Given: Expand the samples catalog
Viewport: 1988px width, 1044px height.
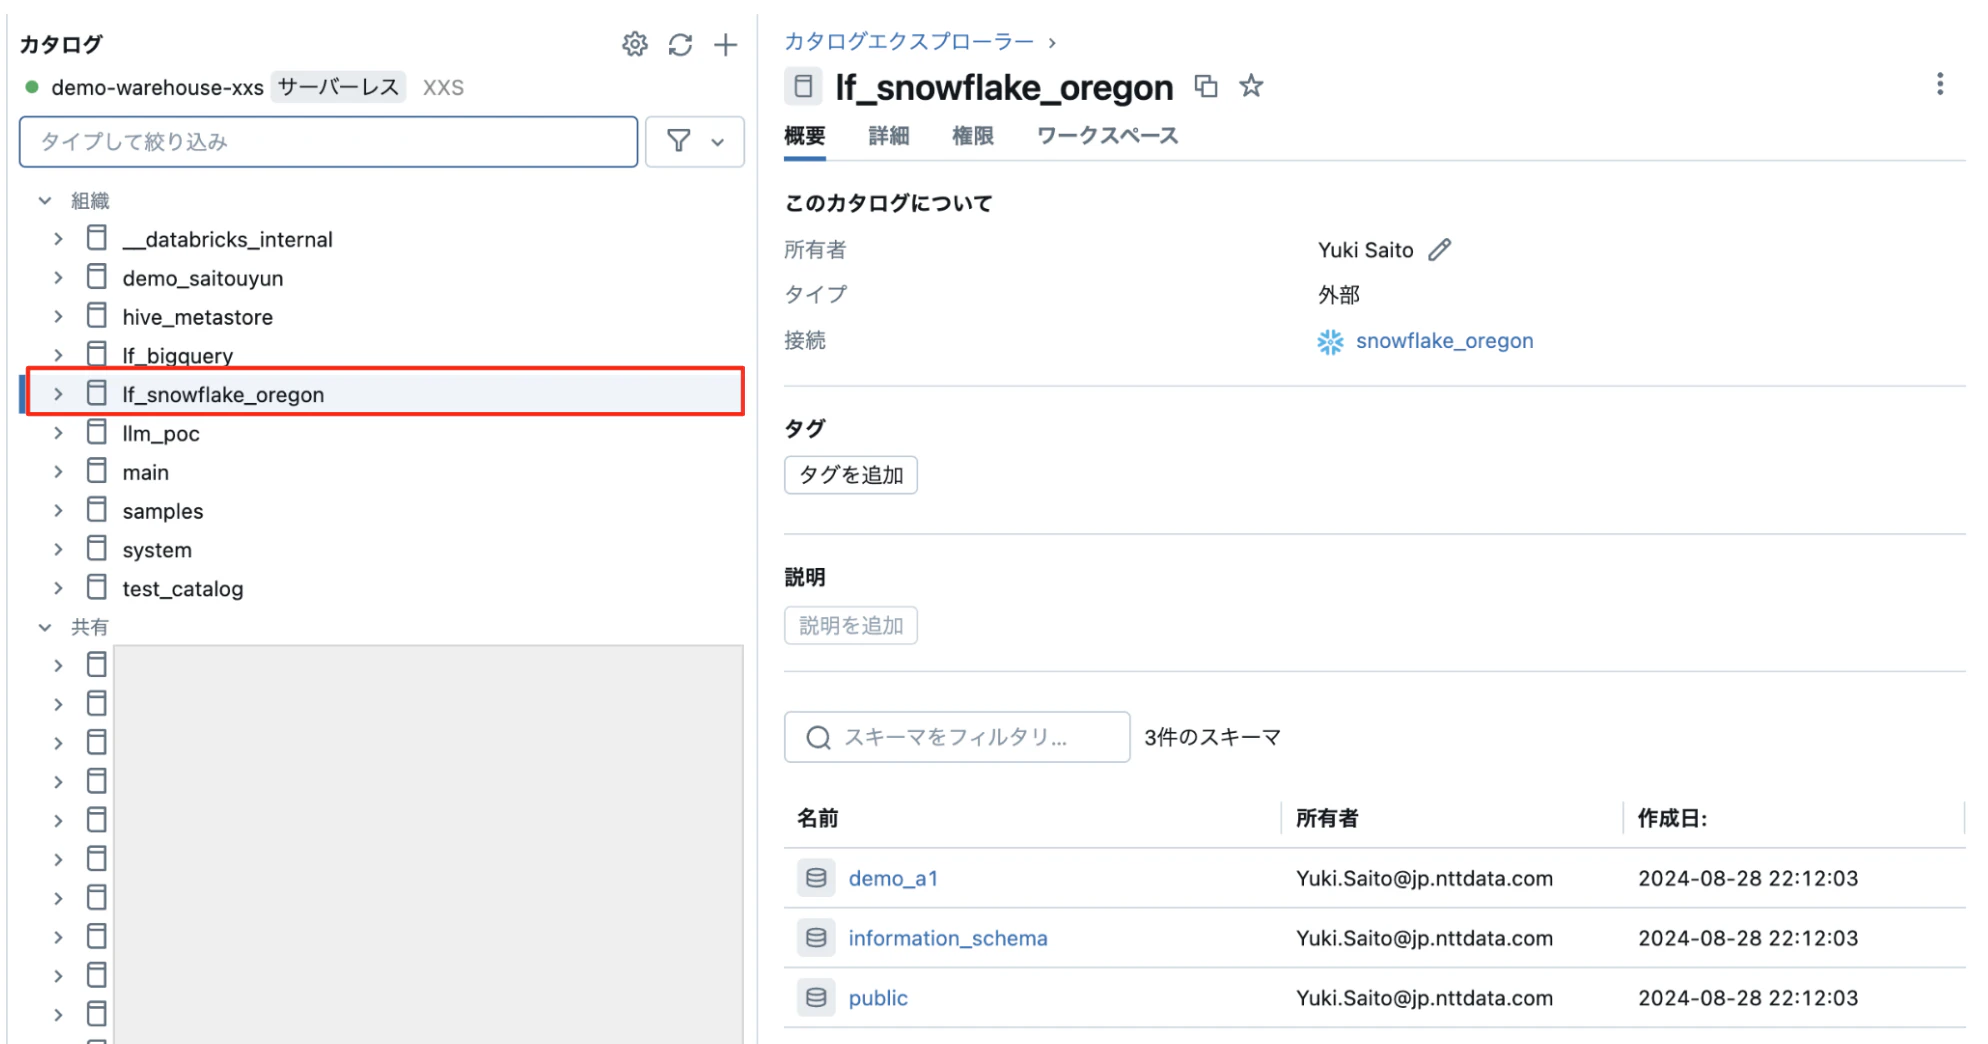Looking at the screenshot, I should [x=58, y=511].
